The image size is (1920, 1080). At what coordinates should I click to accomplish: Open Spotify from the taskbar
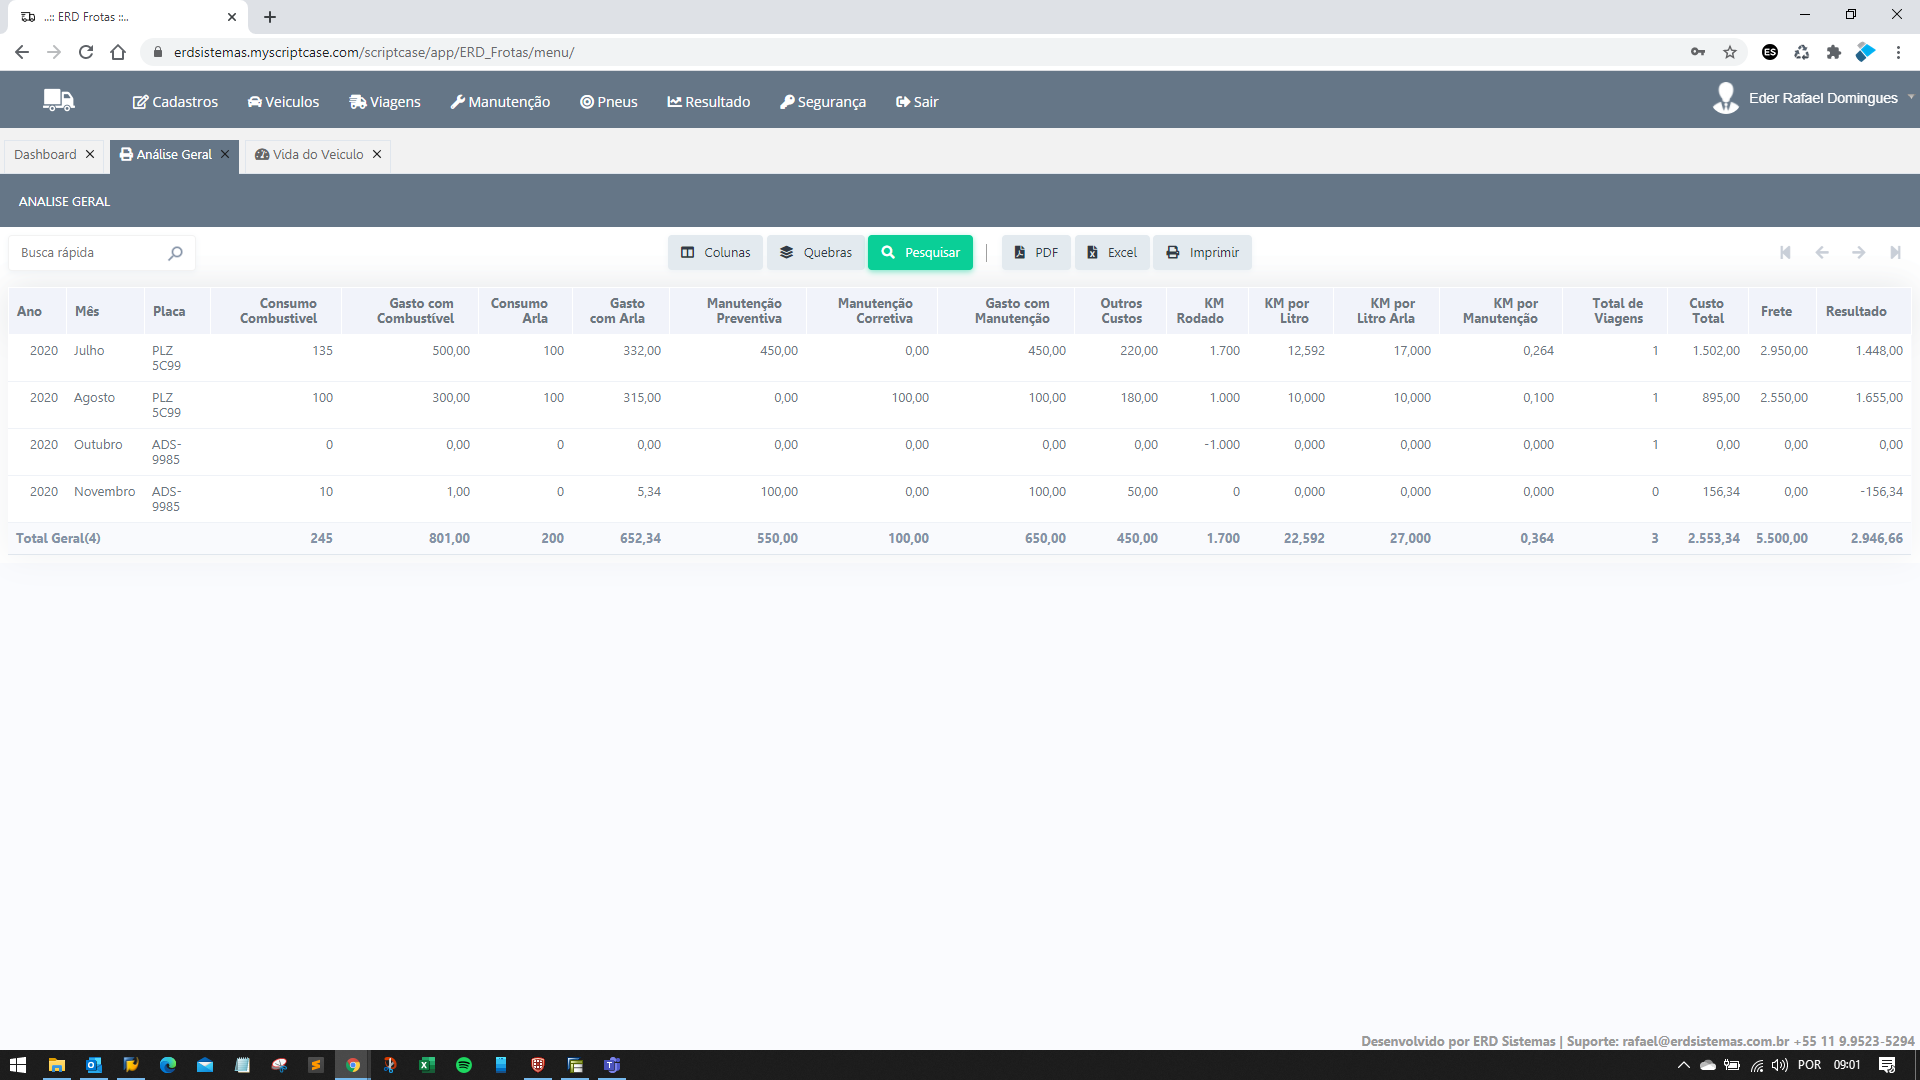click(464, 1065)
